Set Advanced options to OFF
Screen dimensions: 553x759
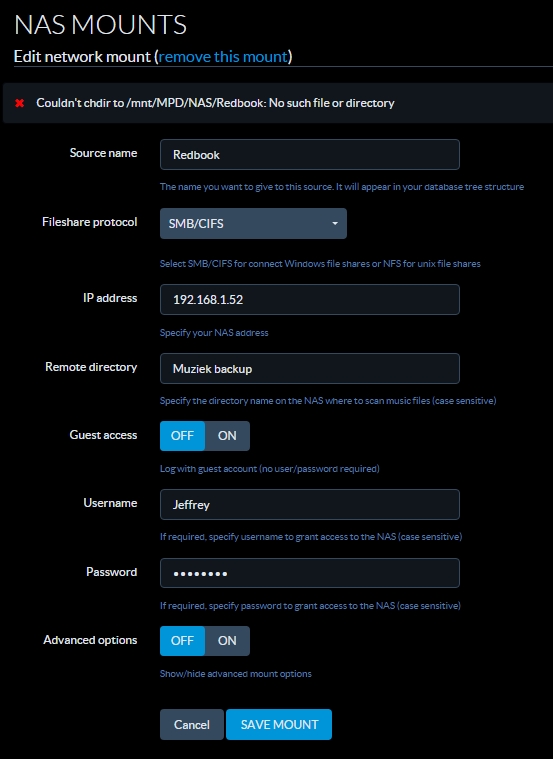pos(183,641)
